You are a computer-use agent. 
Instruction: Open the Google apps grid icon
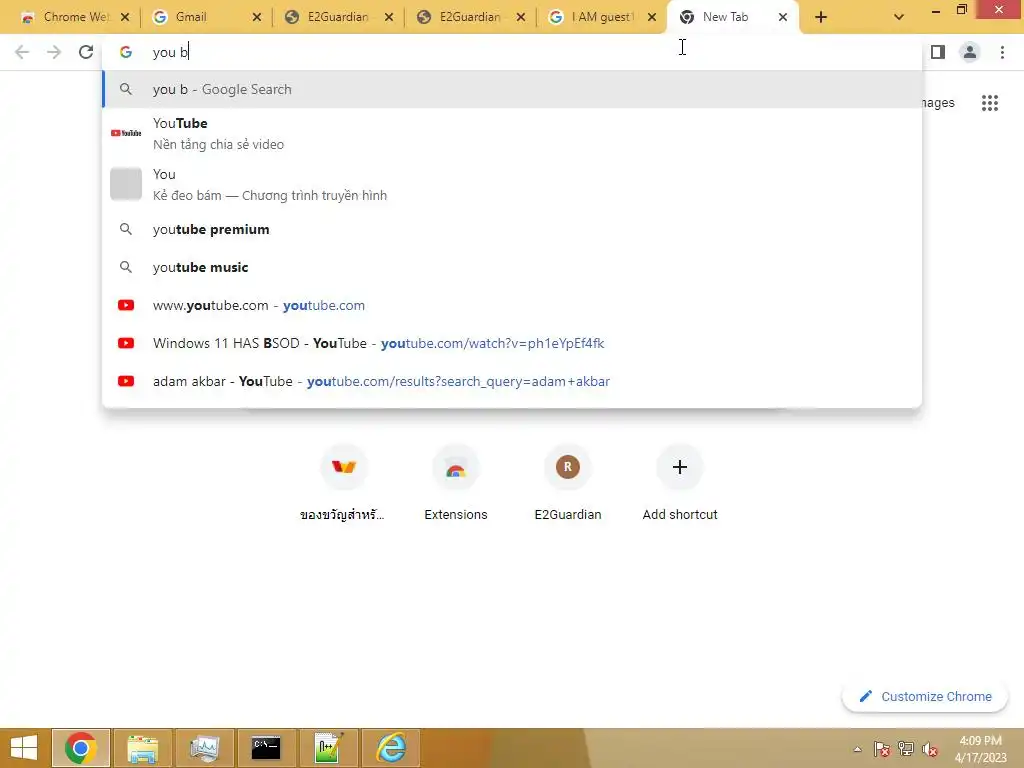989,103
